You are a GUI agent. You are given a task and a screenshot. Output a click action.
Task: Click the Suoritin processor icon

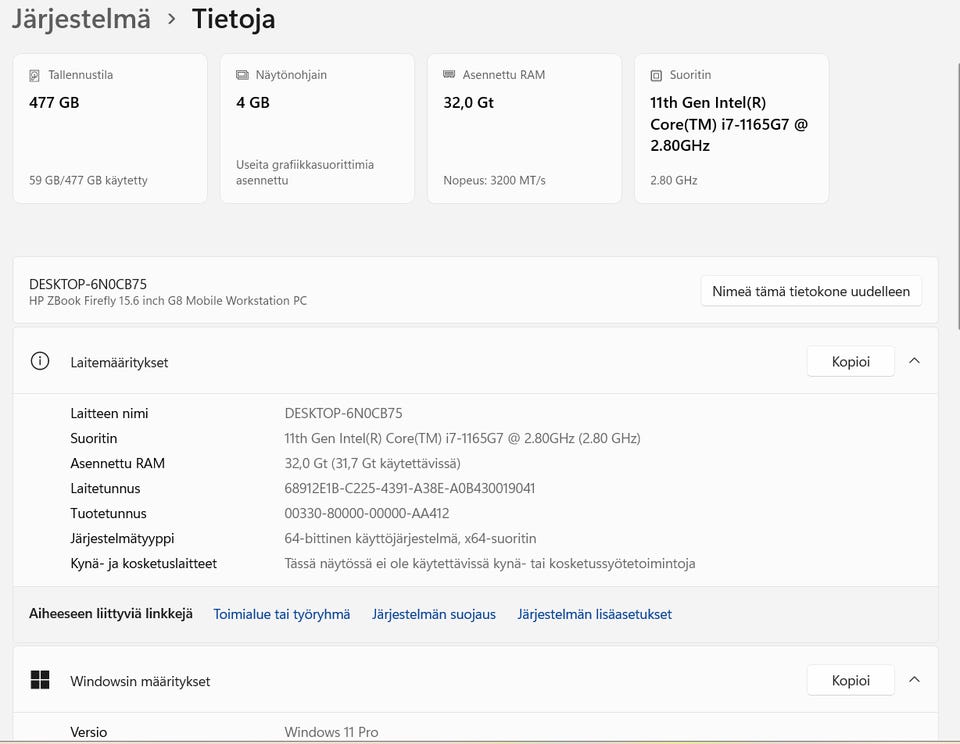656,75
